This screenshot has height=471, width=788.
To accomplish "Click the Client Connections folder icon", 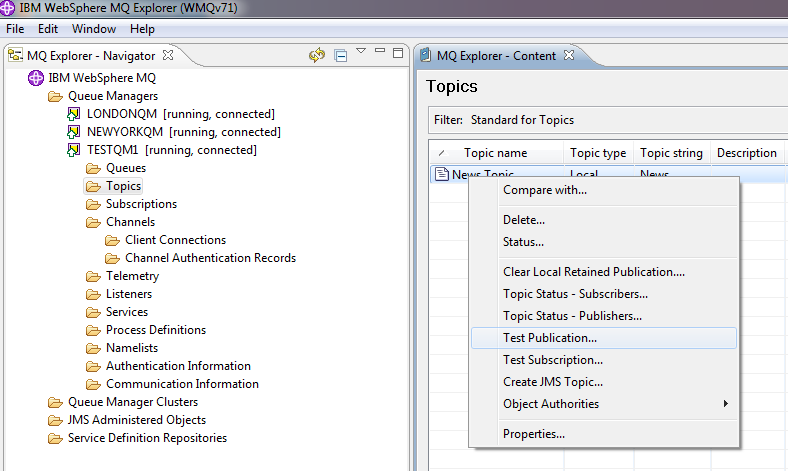I will [x=112, y=240].
